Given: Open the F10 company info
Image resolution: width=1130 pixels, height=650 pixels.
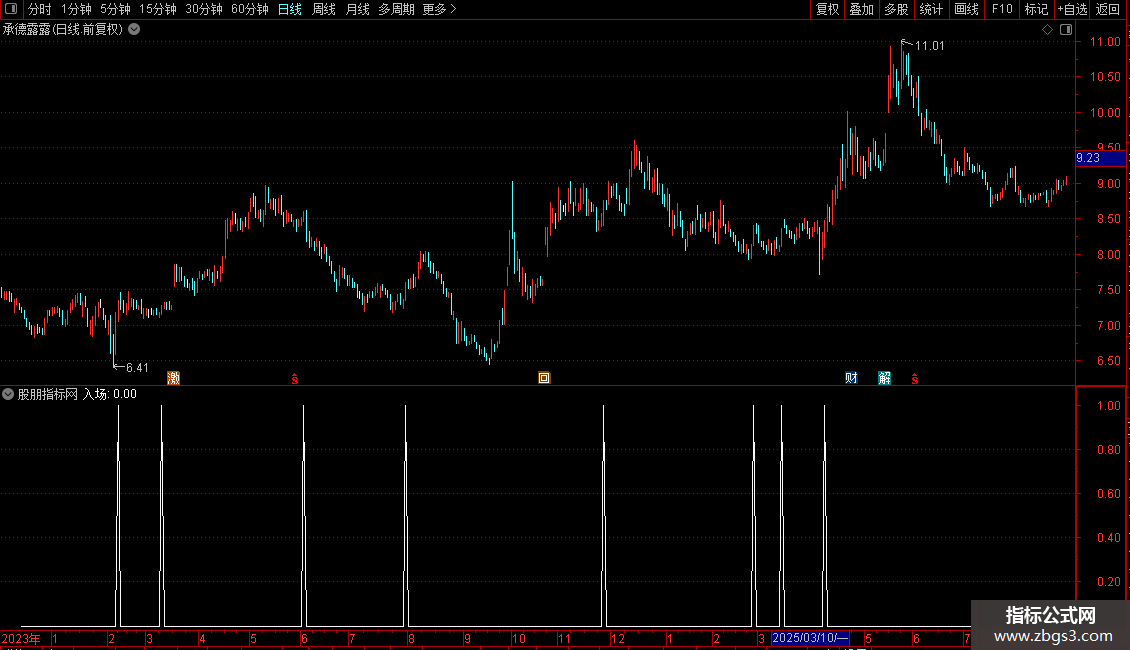Looking at the screenshot, I should [x=1002, y=9].
